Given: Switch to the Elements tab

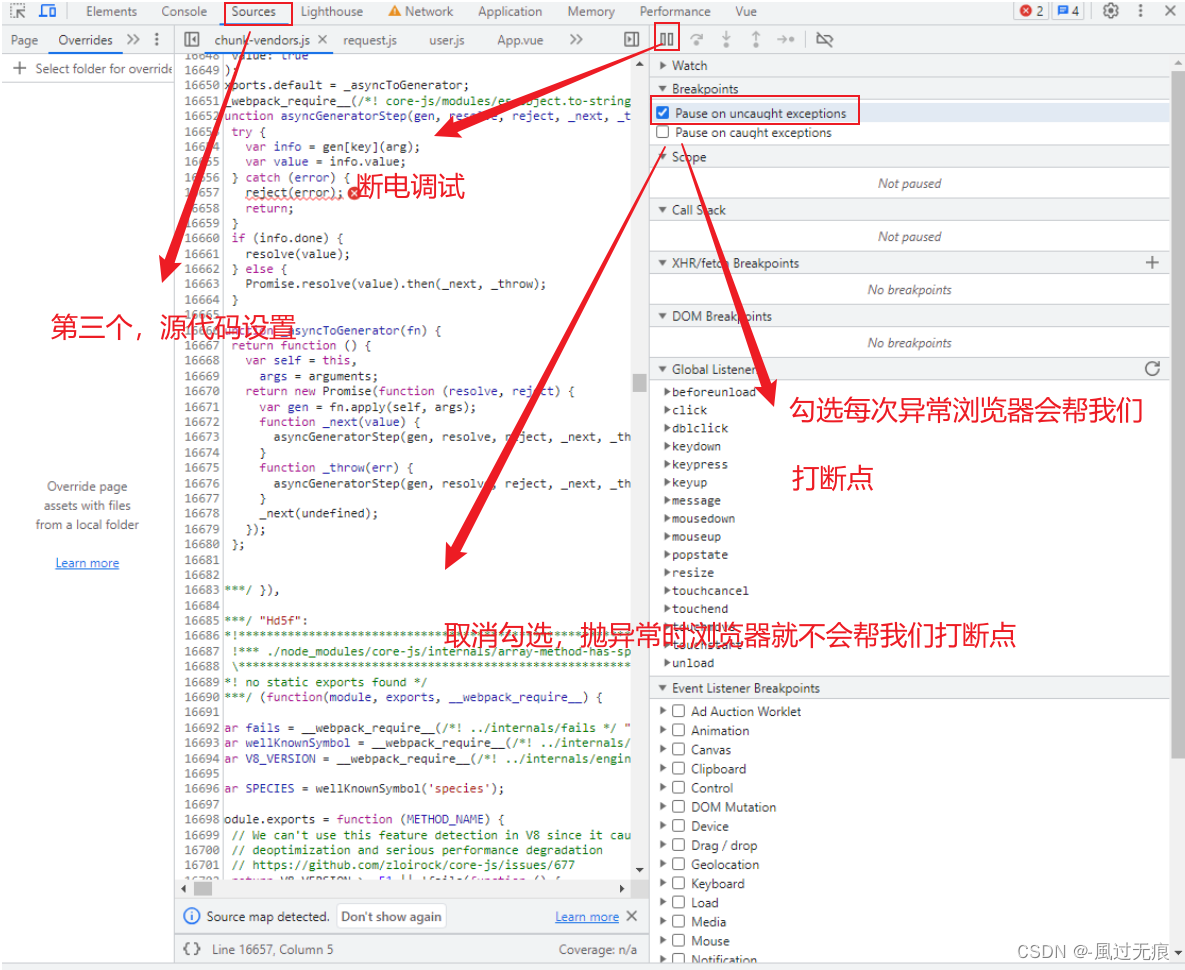Looking at the screenshot, I should click(111, 11).
